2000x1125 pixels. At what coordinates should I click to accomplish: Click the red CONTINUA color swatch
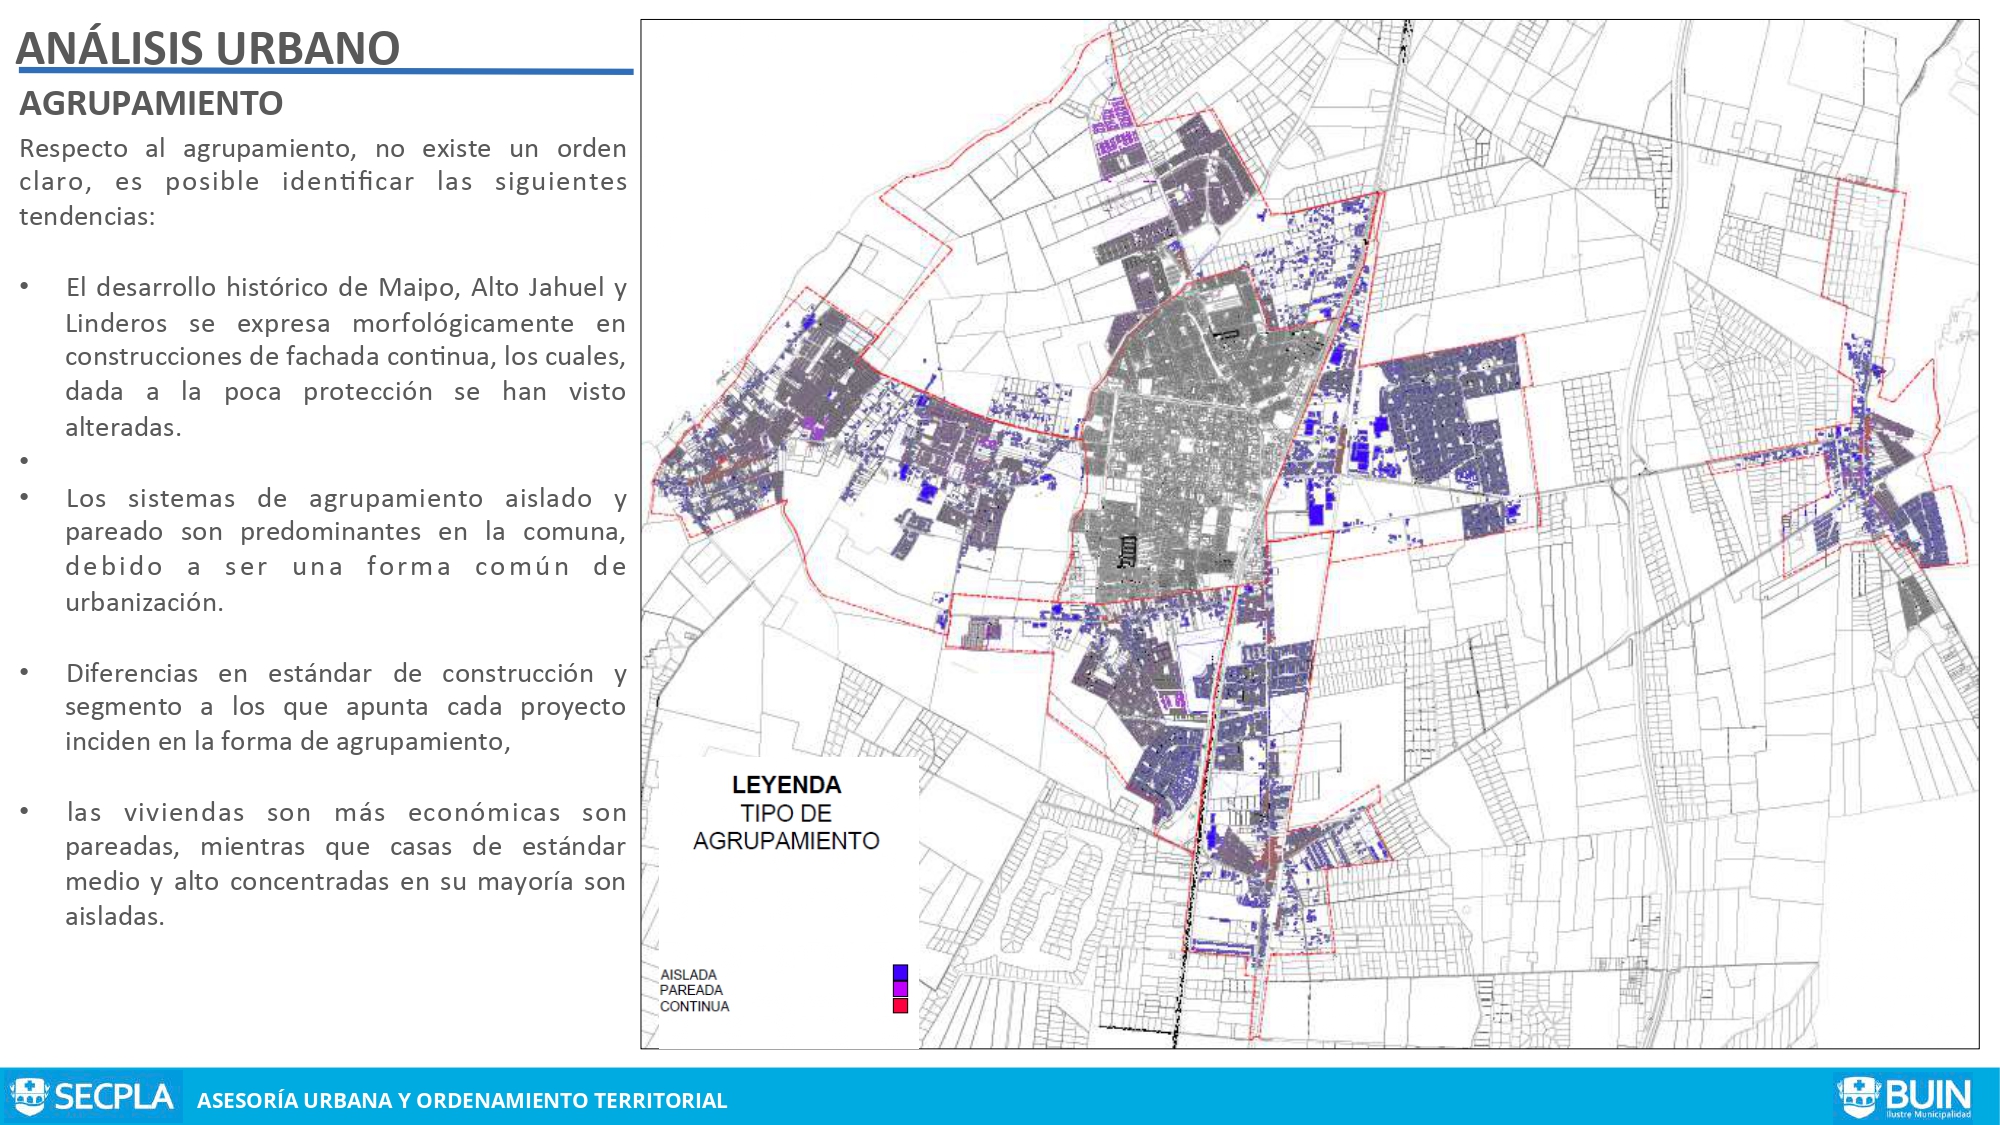(900, 1006)
